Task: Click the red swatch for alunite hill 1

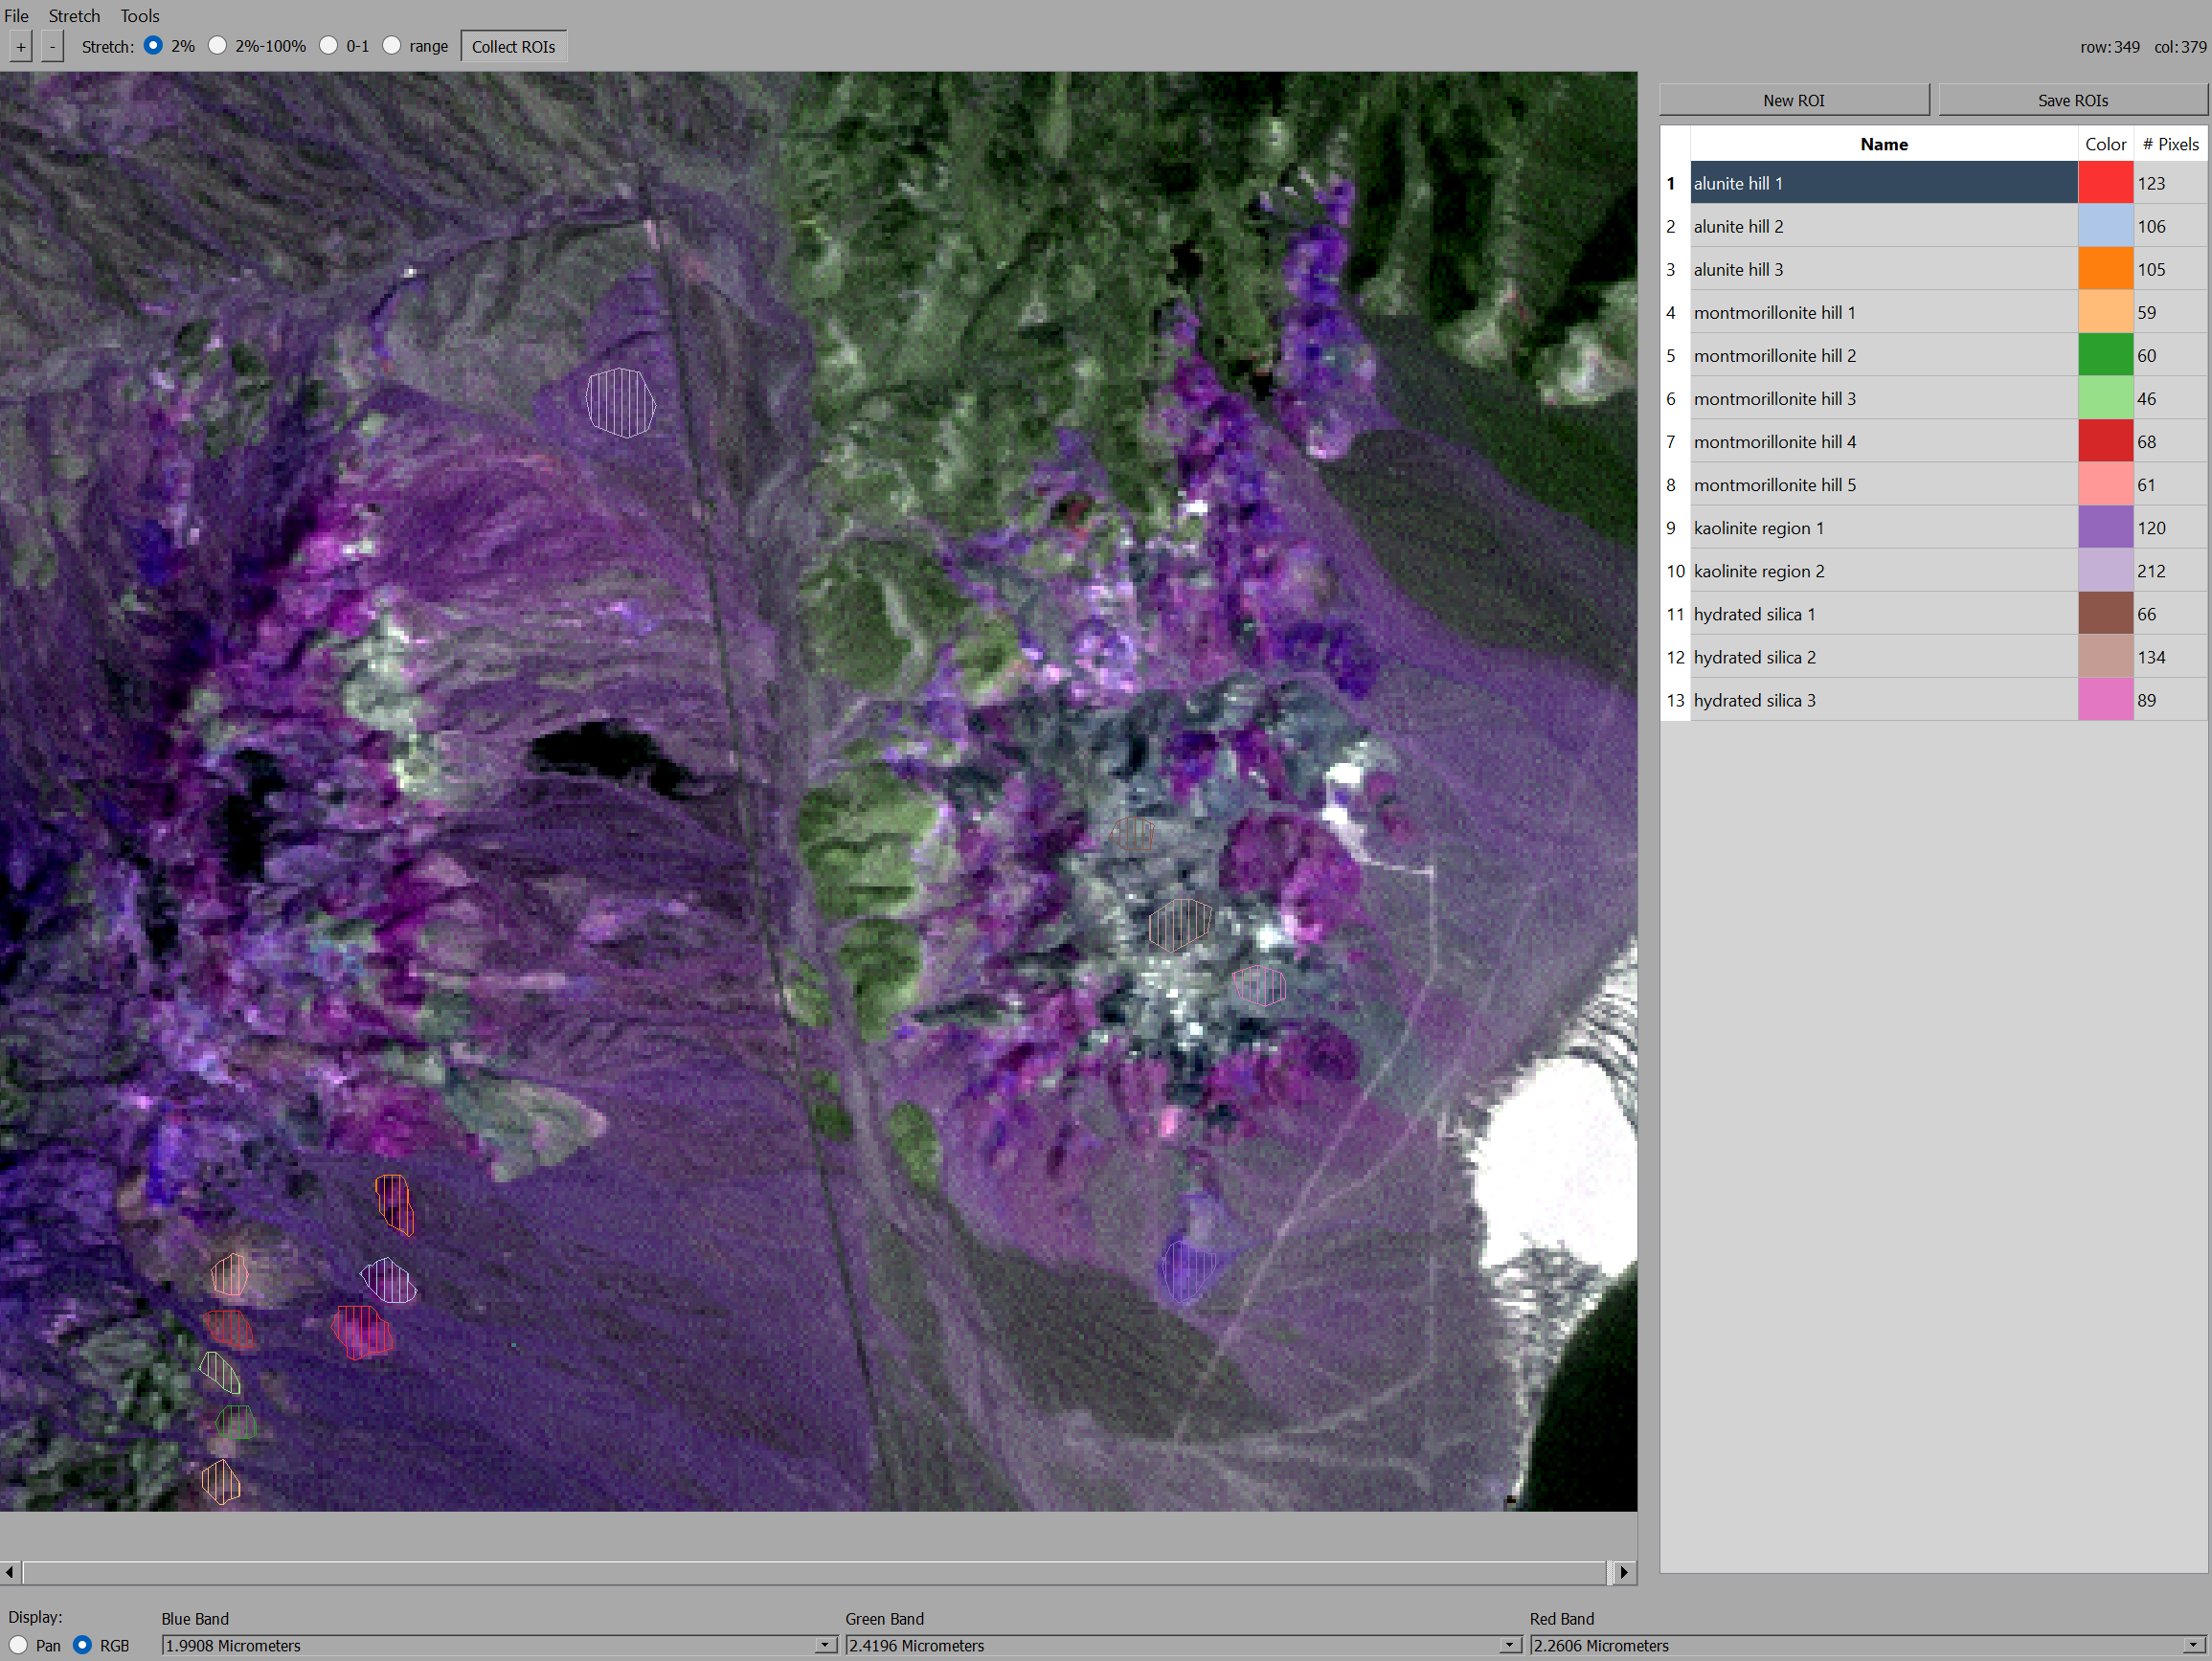Action: click(2105, 183)
